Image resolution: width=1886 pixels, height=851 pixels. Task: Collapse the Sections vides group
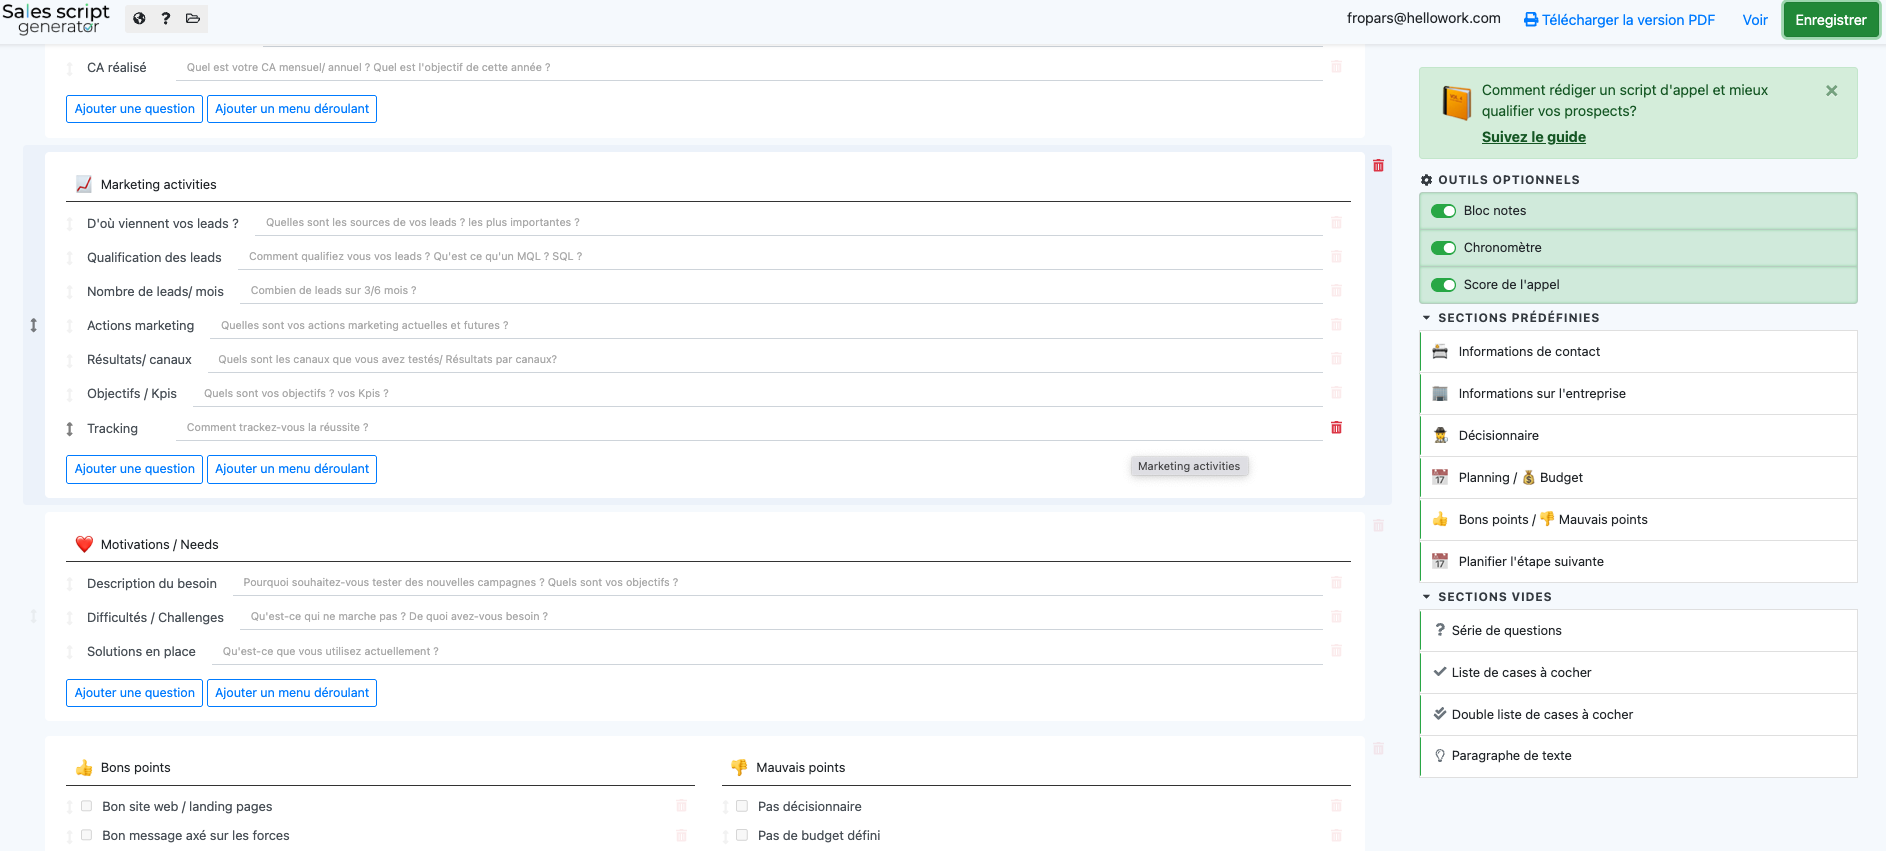(1426, 597)
